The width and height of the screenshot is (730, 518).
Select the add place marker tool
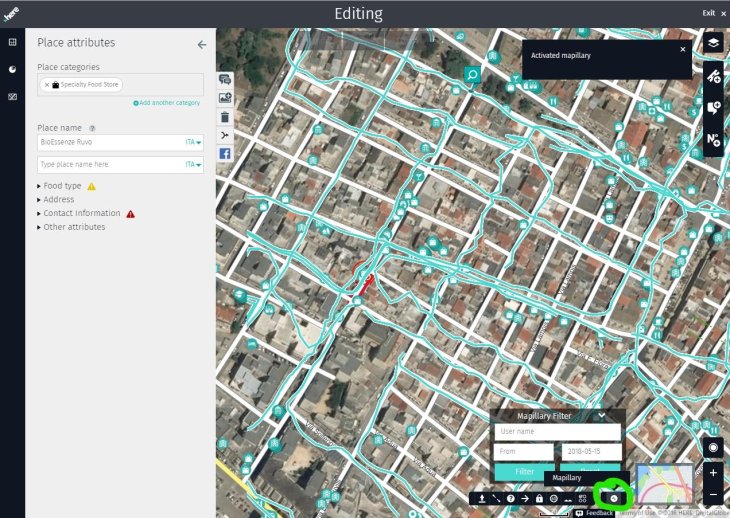click(x=713, y=108)
